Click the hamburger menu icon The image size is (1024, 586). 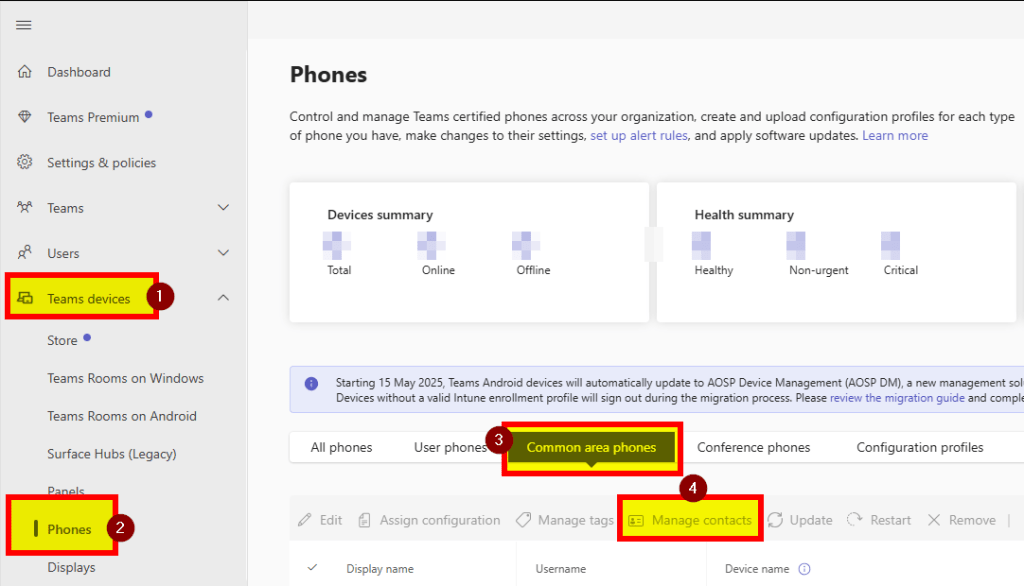coord(24,25)
